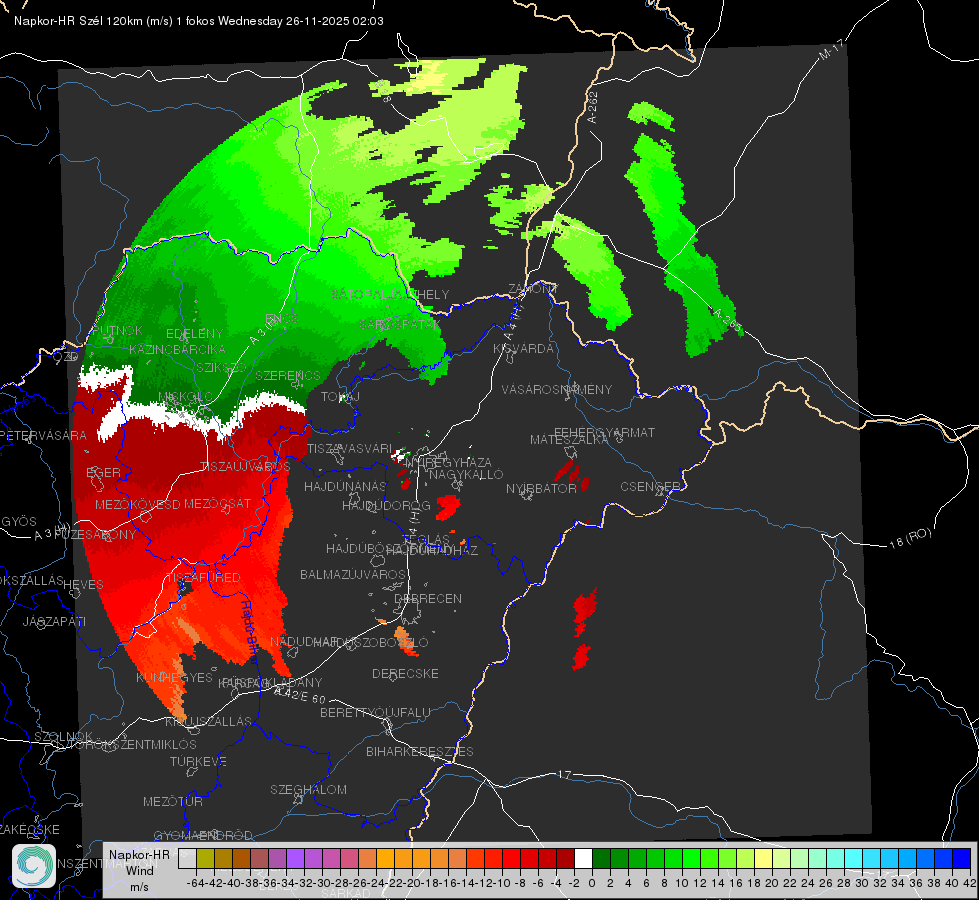Click the MEZOTUR town label

[x=173, y=801]
